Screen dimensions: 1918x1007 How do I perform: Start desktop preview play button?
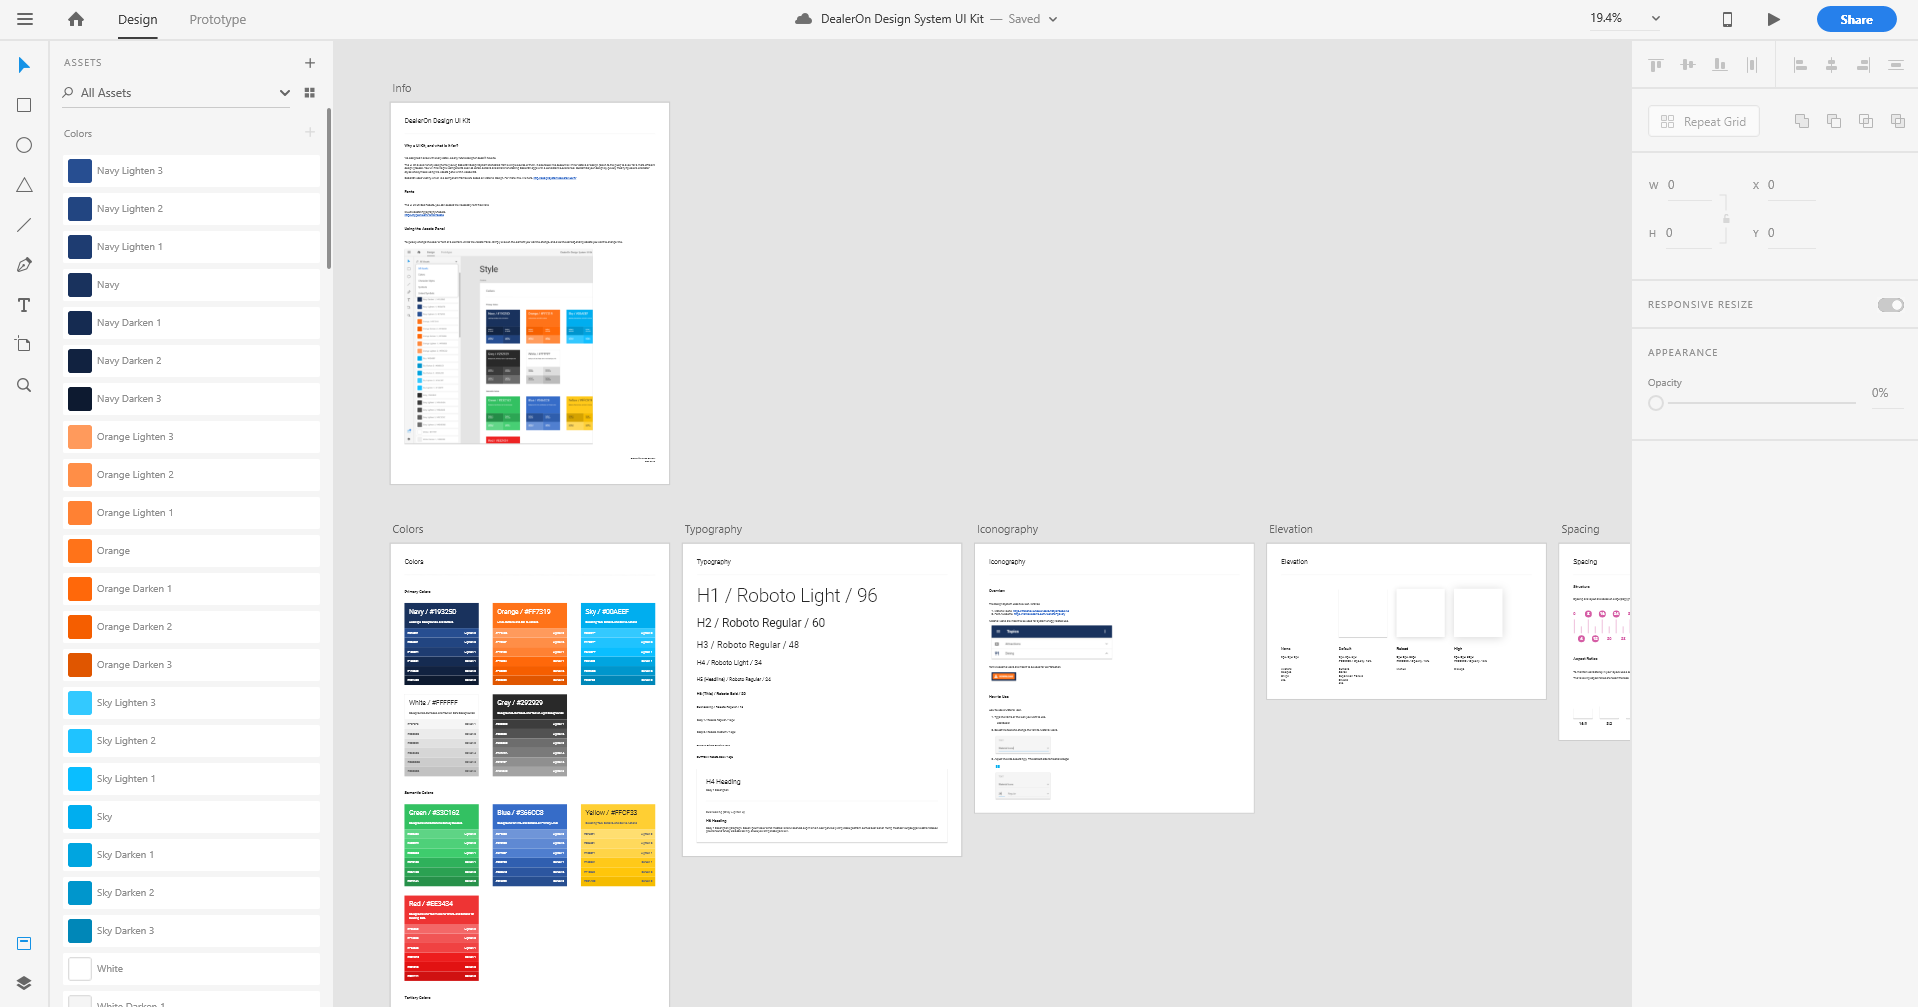(1773, 19)
